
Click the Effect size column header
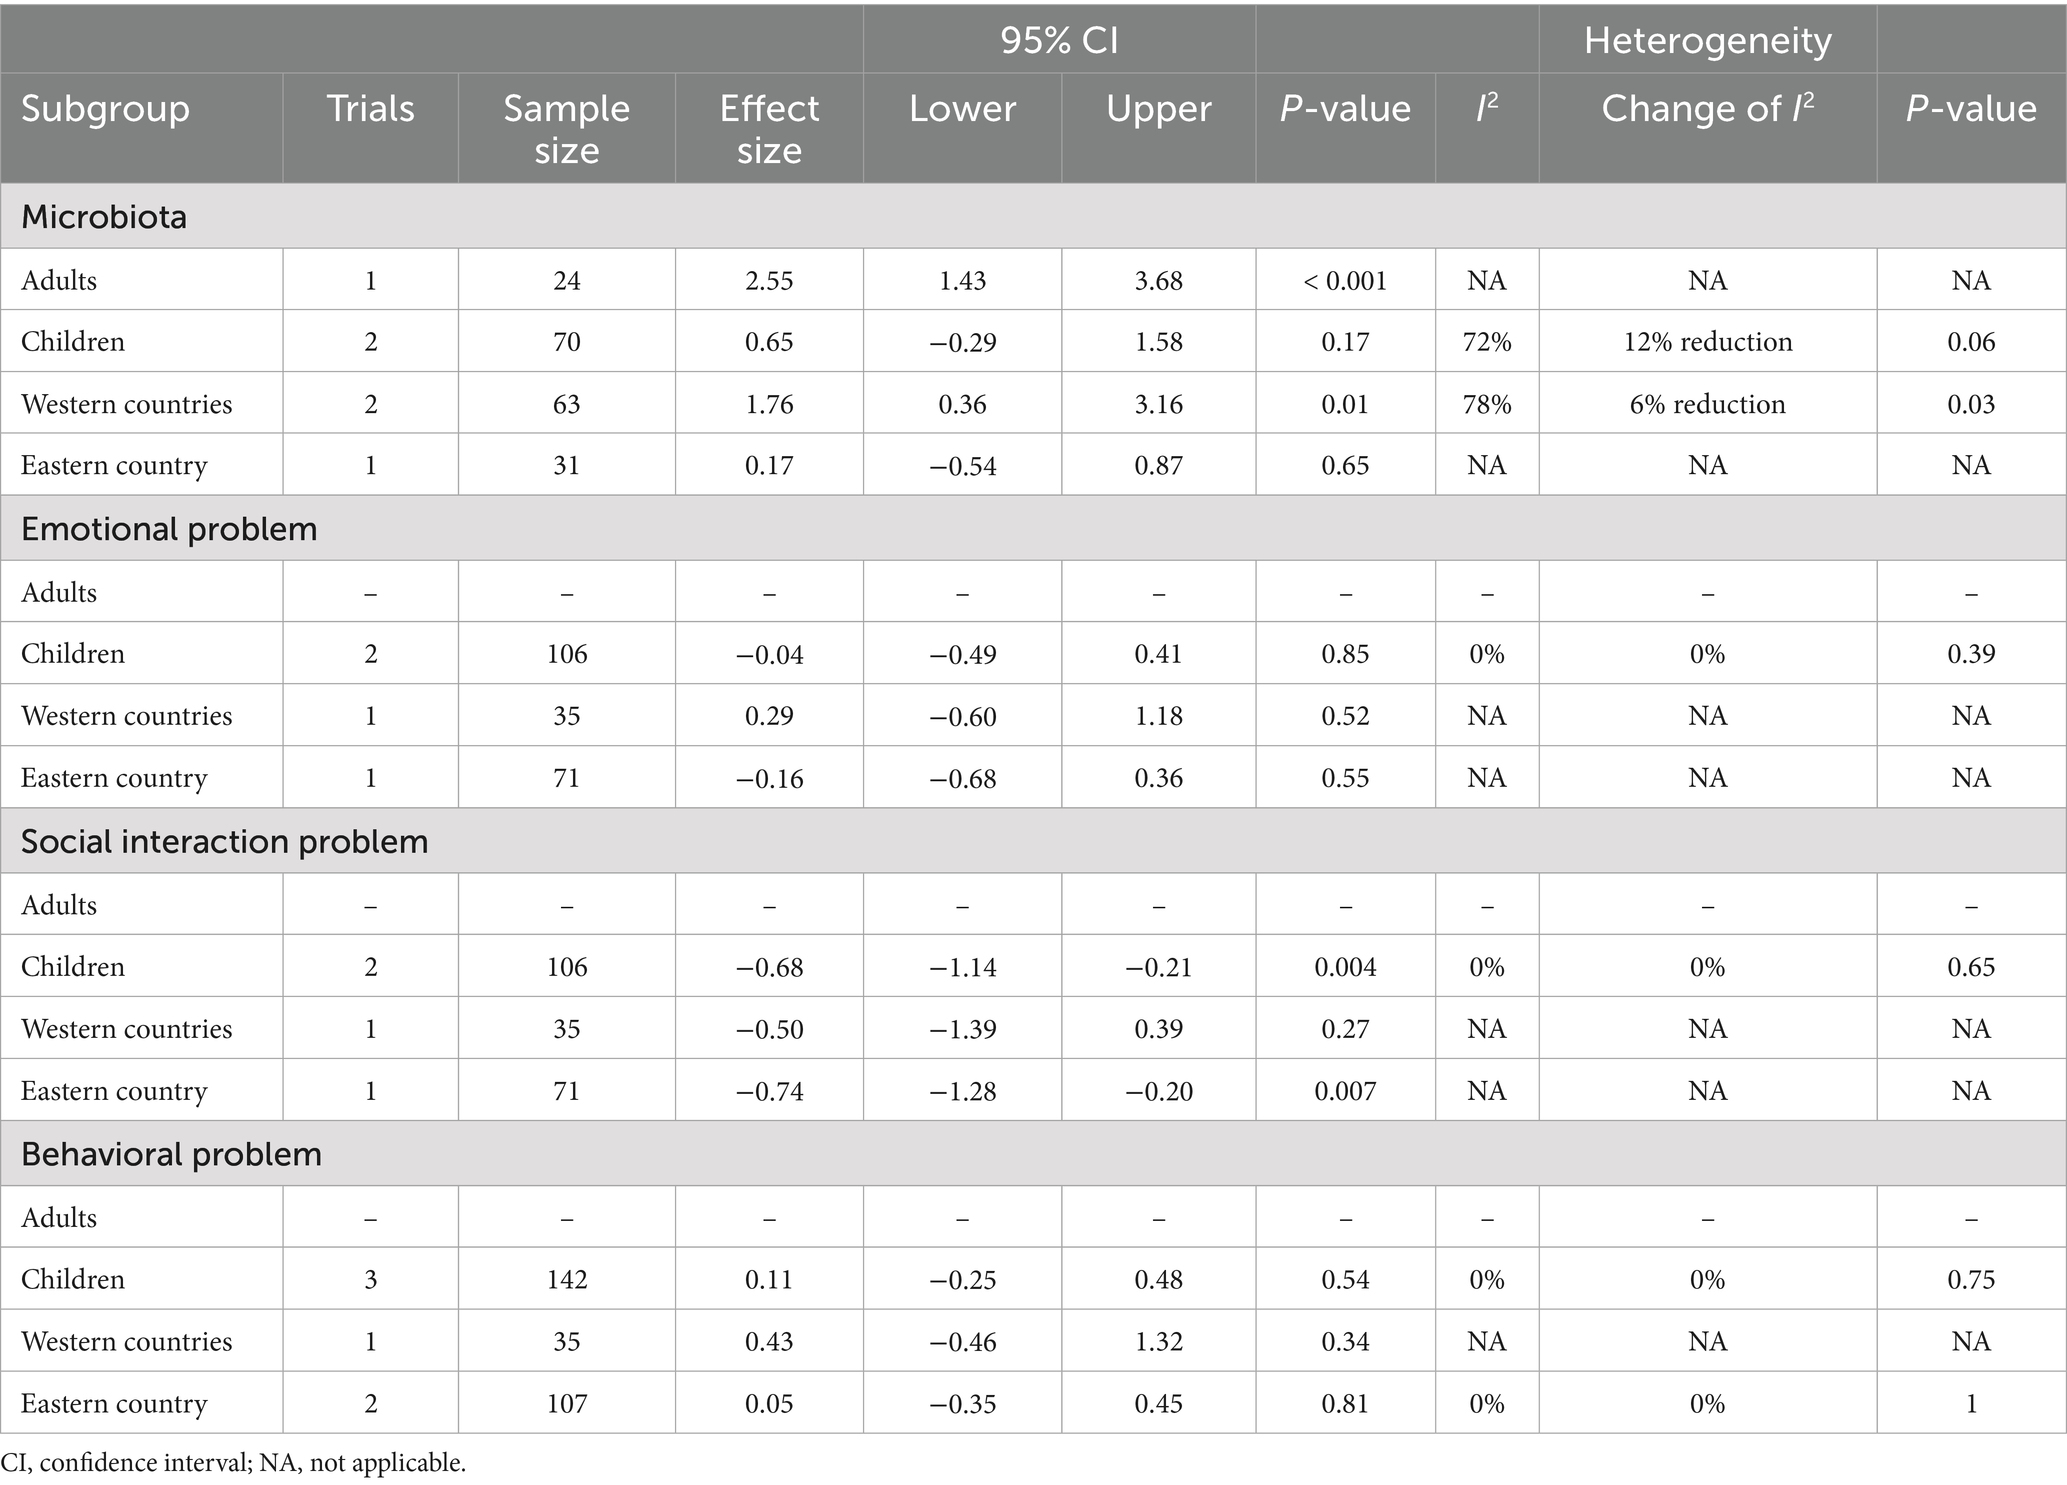pyautogui.click(x=769, y=129)
